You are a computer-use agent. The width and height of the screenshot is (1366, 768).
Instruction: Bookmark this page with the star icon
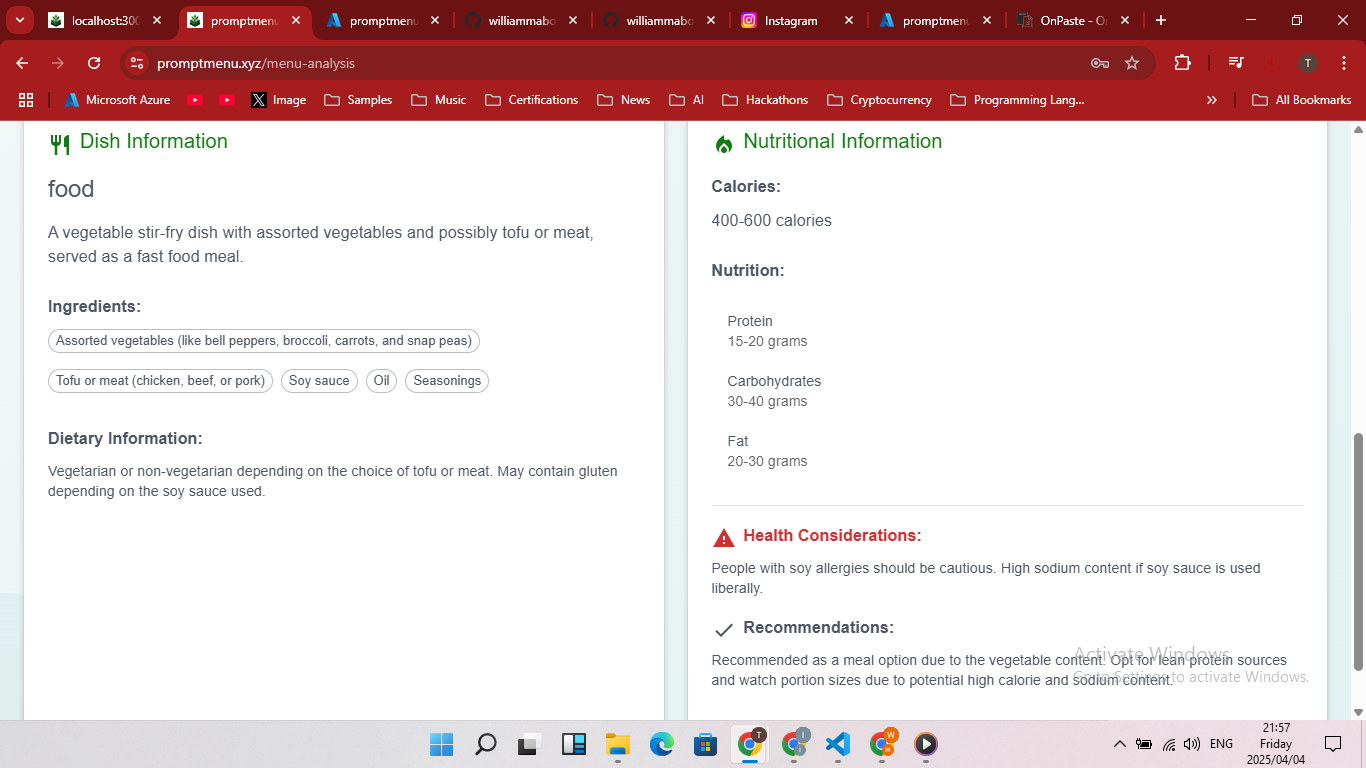coord(1132,63)
